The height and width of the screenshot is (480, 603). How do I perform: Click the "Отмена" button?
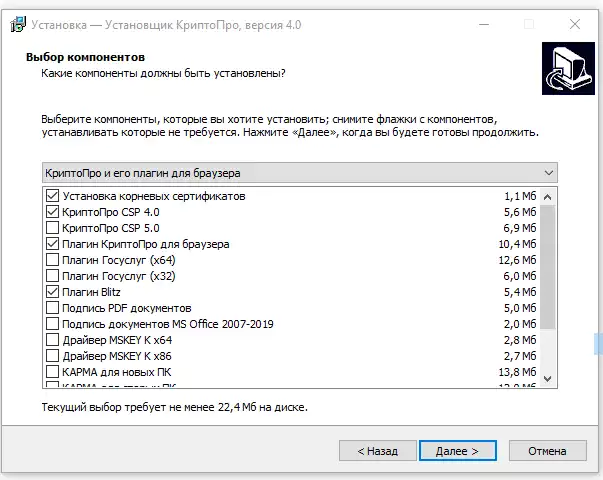tap(548, 450)
